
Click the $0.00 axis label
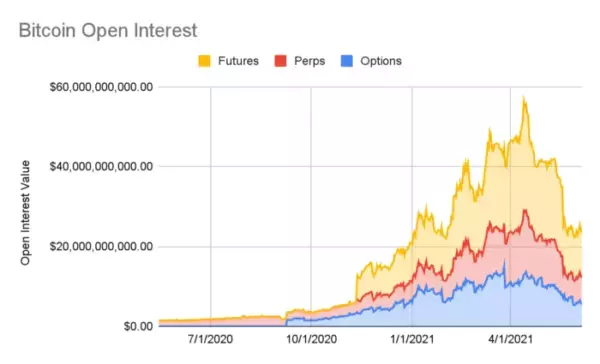tap(138, 326)
